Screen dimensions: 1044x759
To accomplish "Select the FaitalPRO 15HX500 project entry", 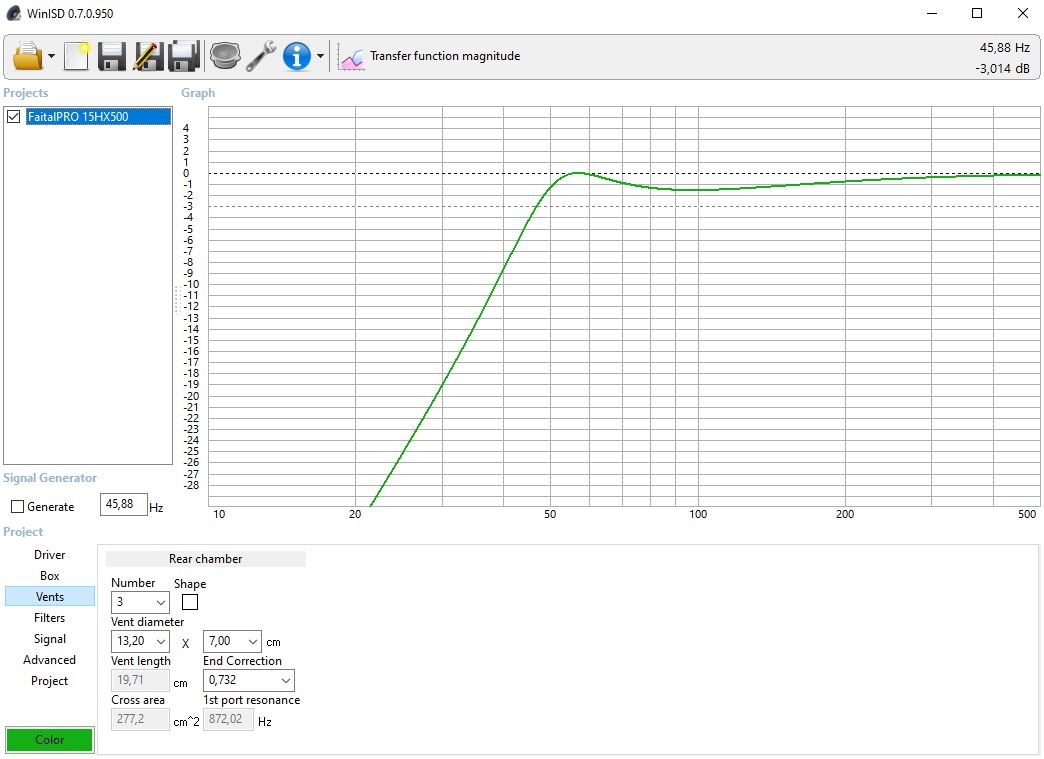I will (99, 117).
